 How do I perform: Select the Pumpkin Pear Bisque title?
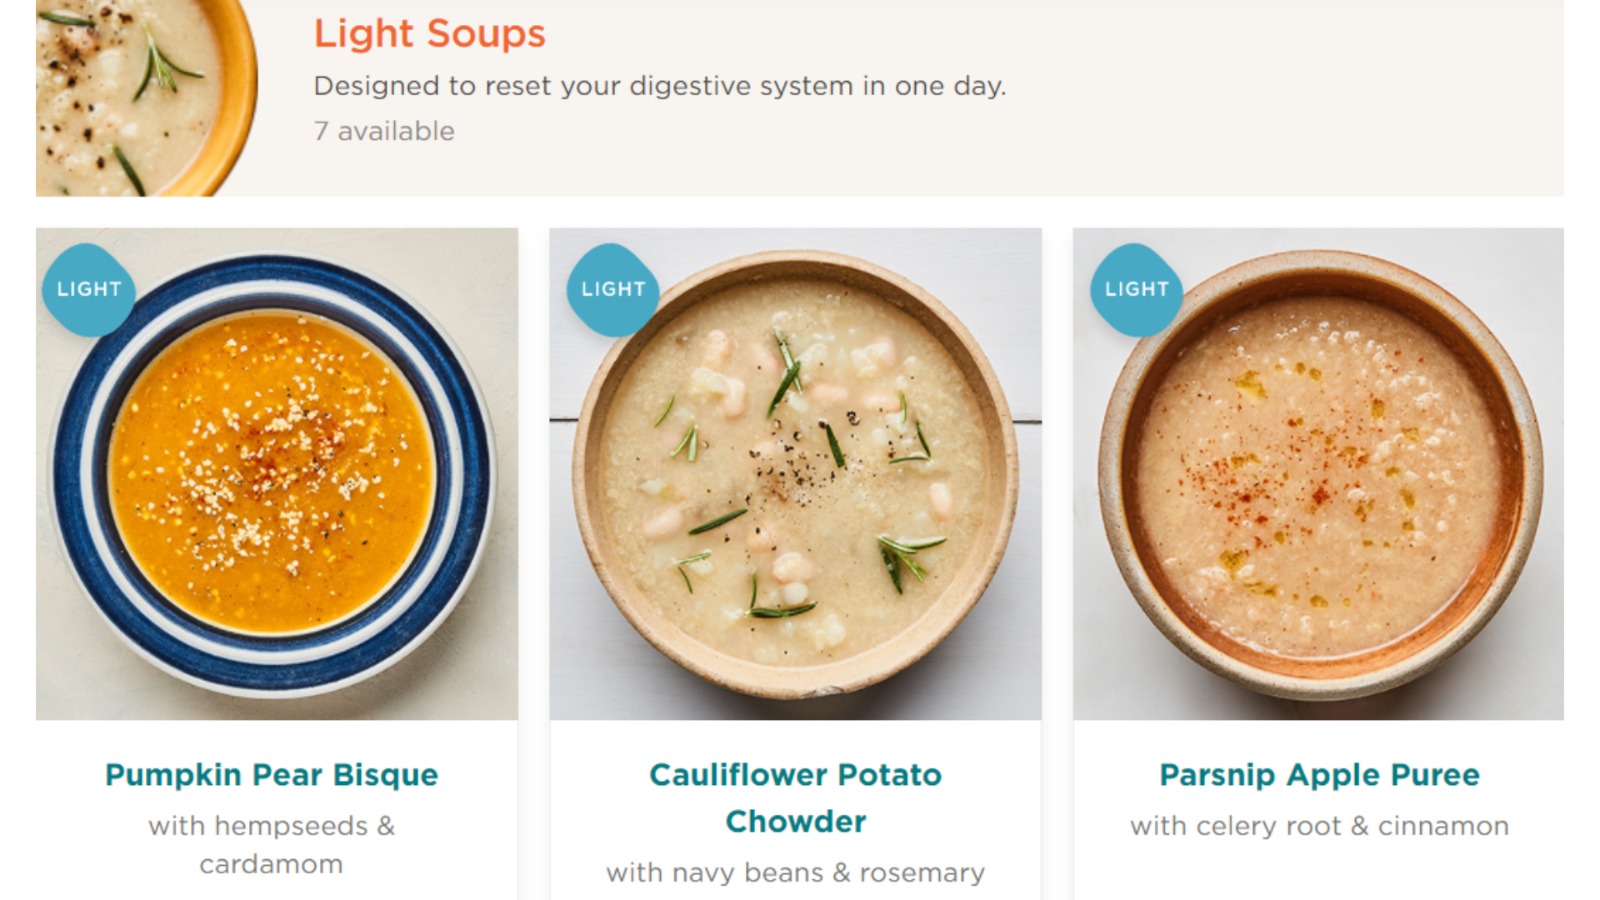272,775
